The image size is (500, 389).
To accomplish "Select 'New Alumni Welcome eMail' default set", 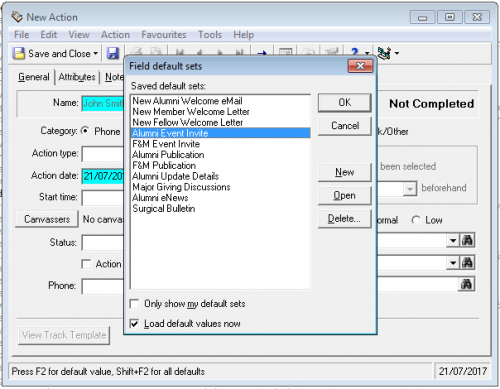I will pyautogui.click(x=220, y=101).
